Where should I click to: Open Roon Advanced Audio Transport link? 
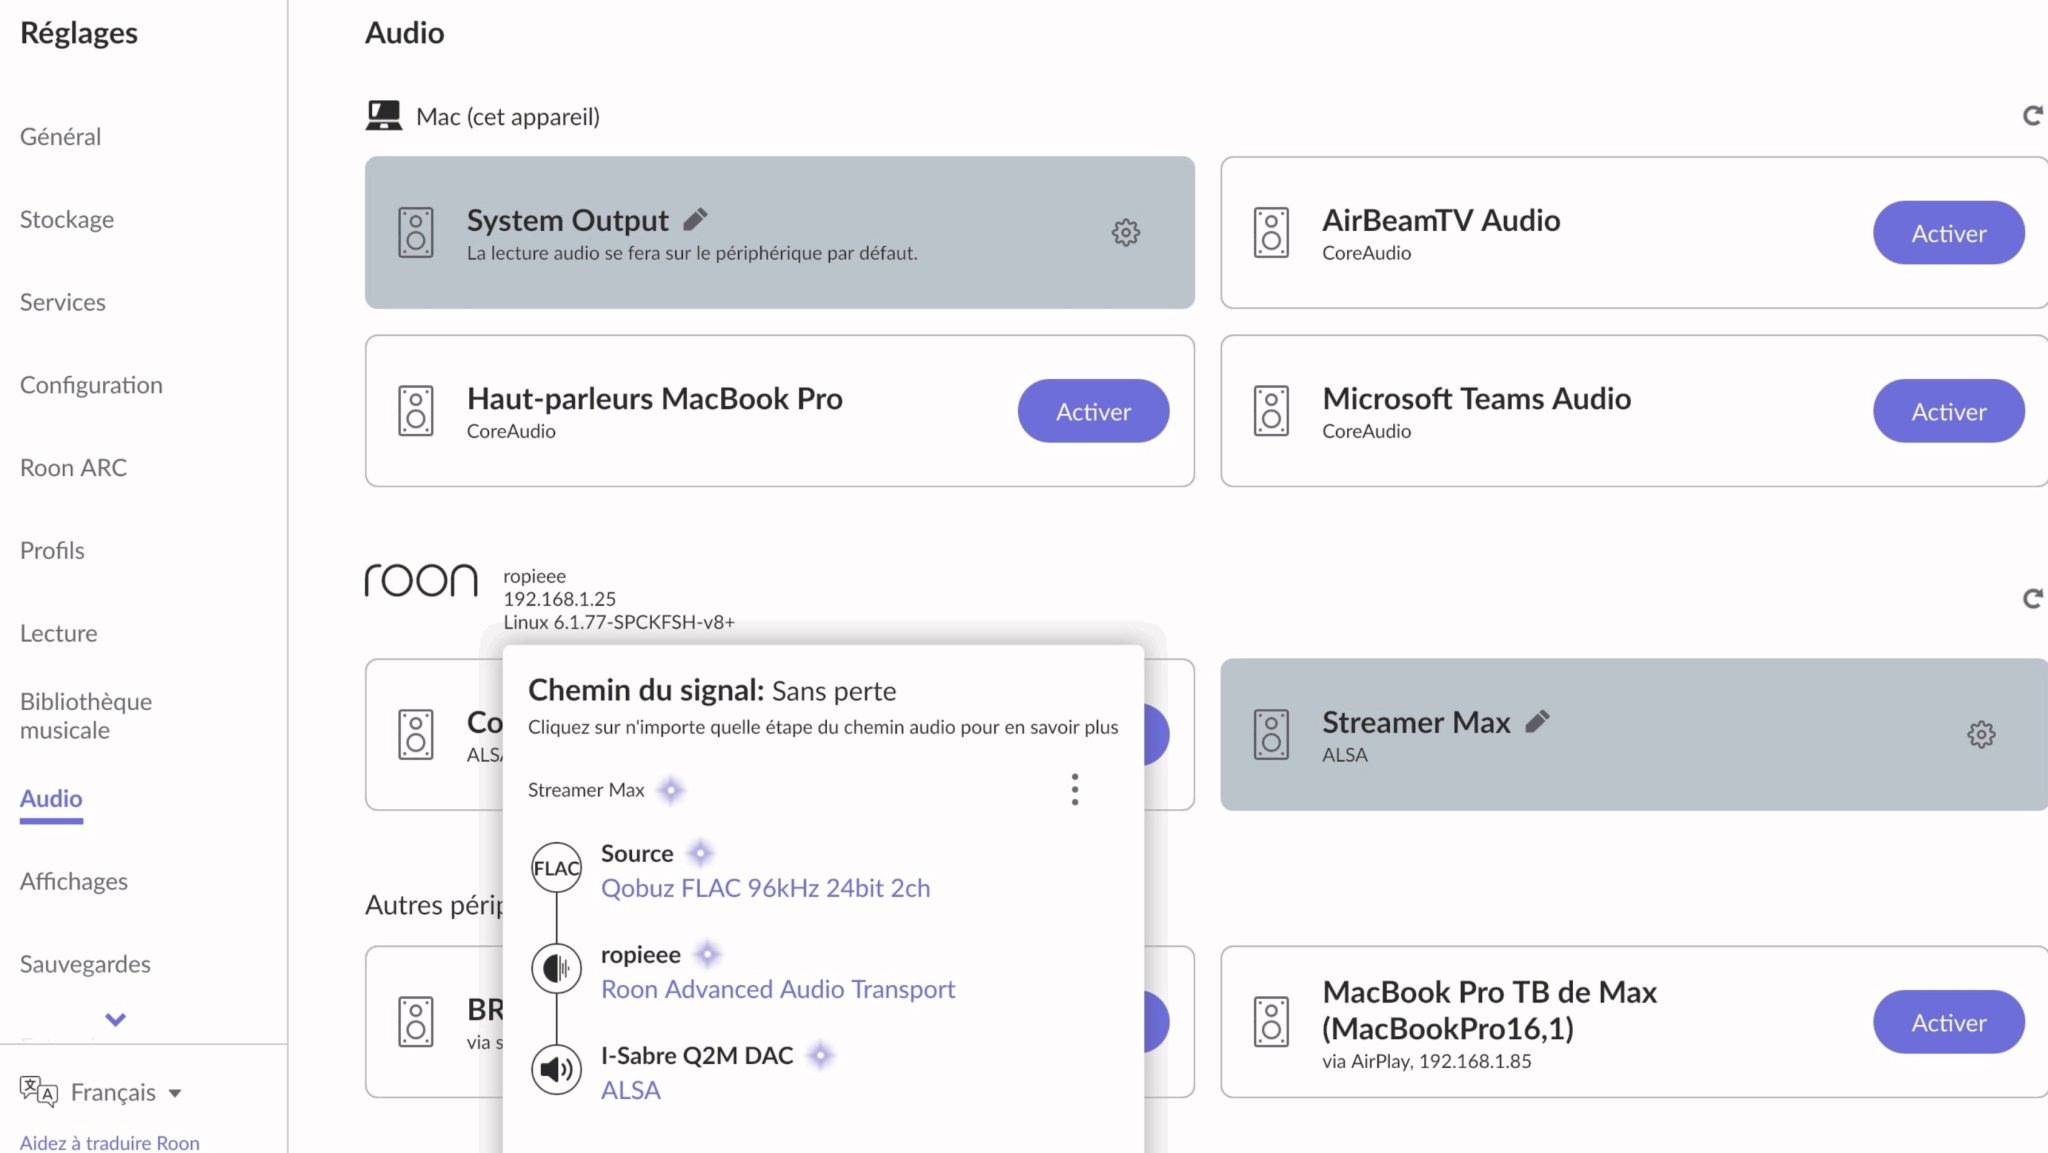[778, 989]
